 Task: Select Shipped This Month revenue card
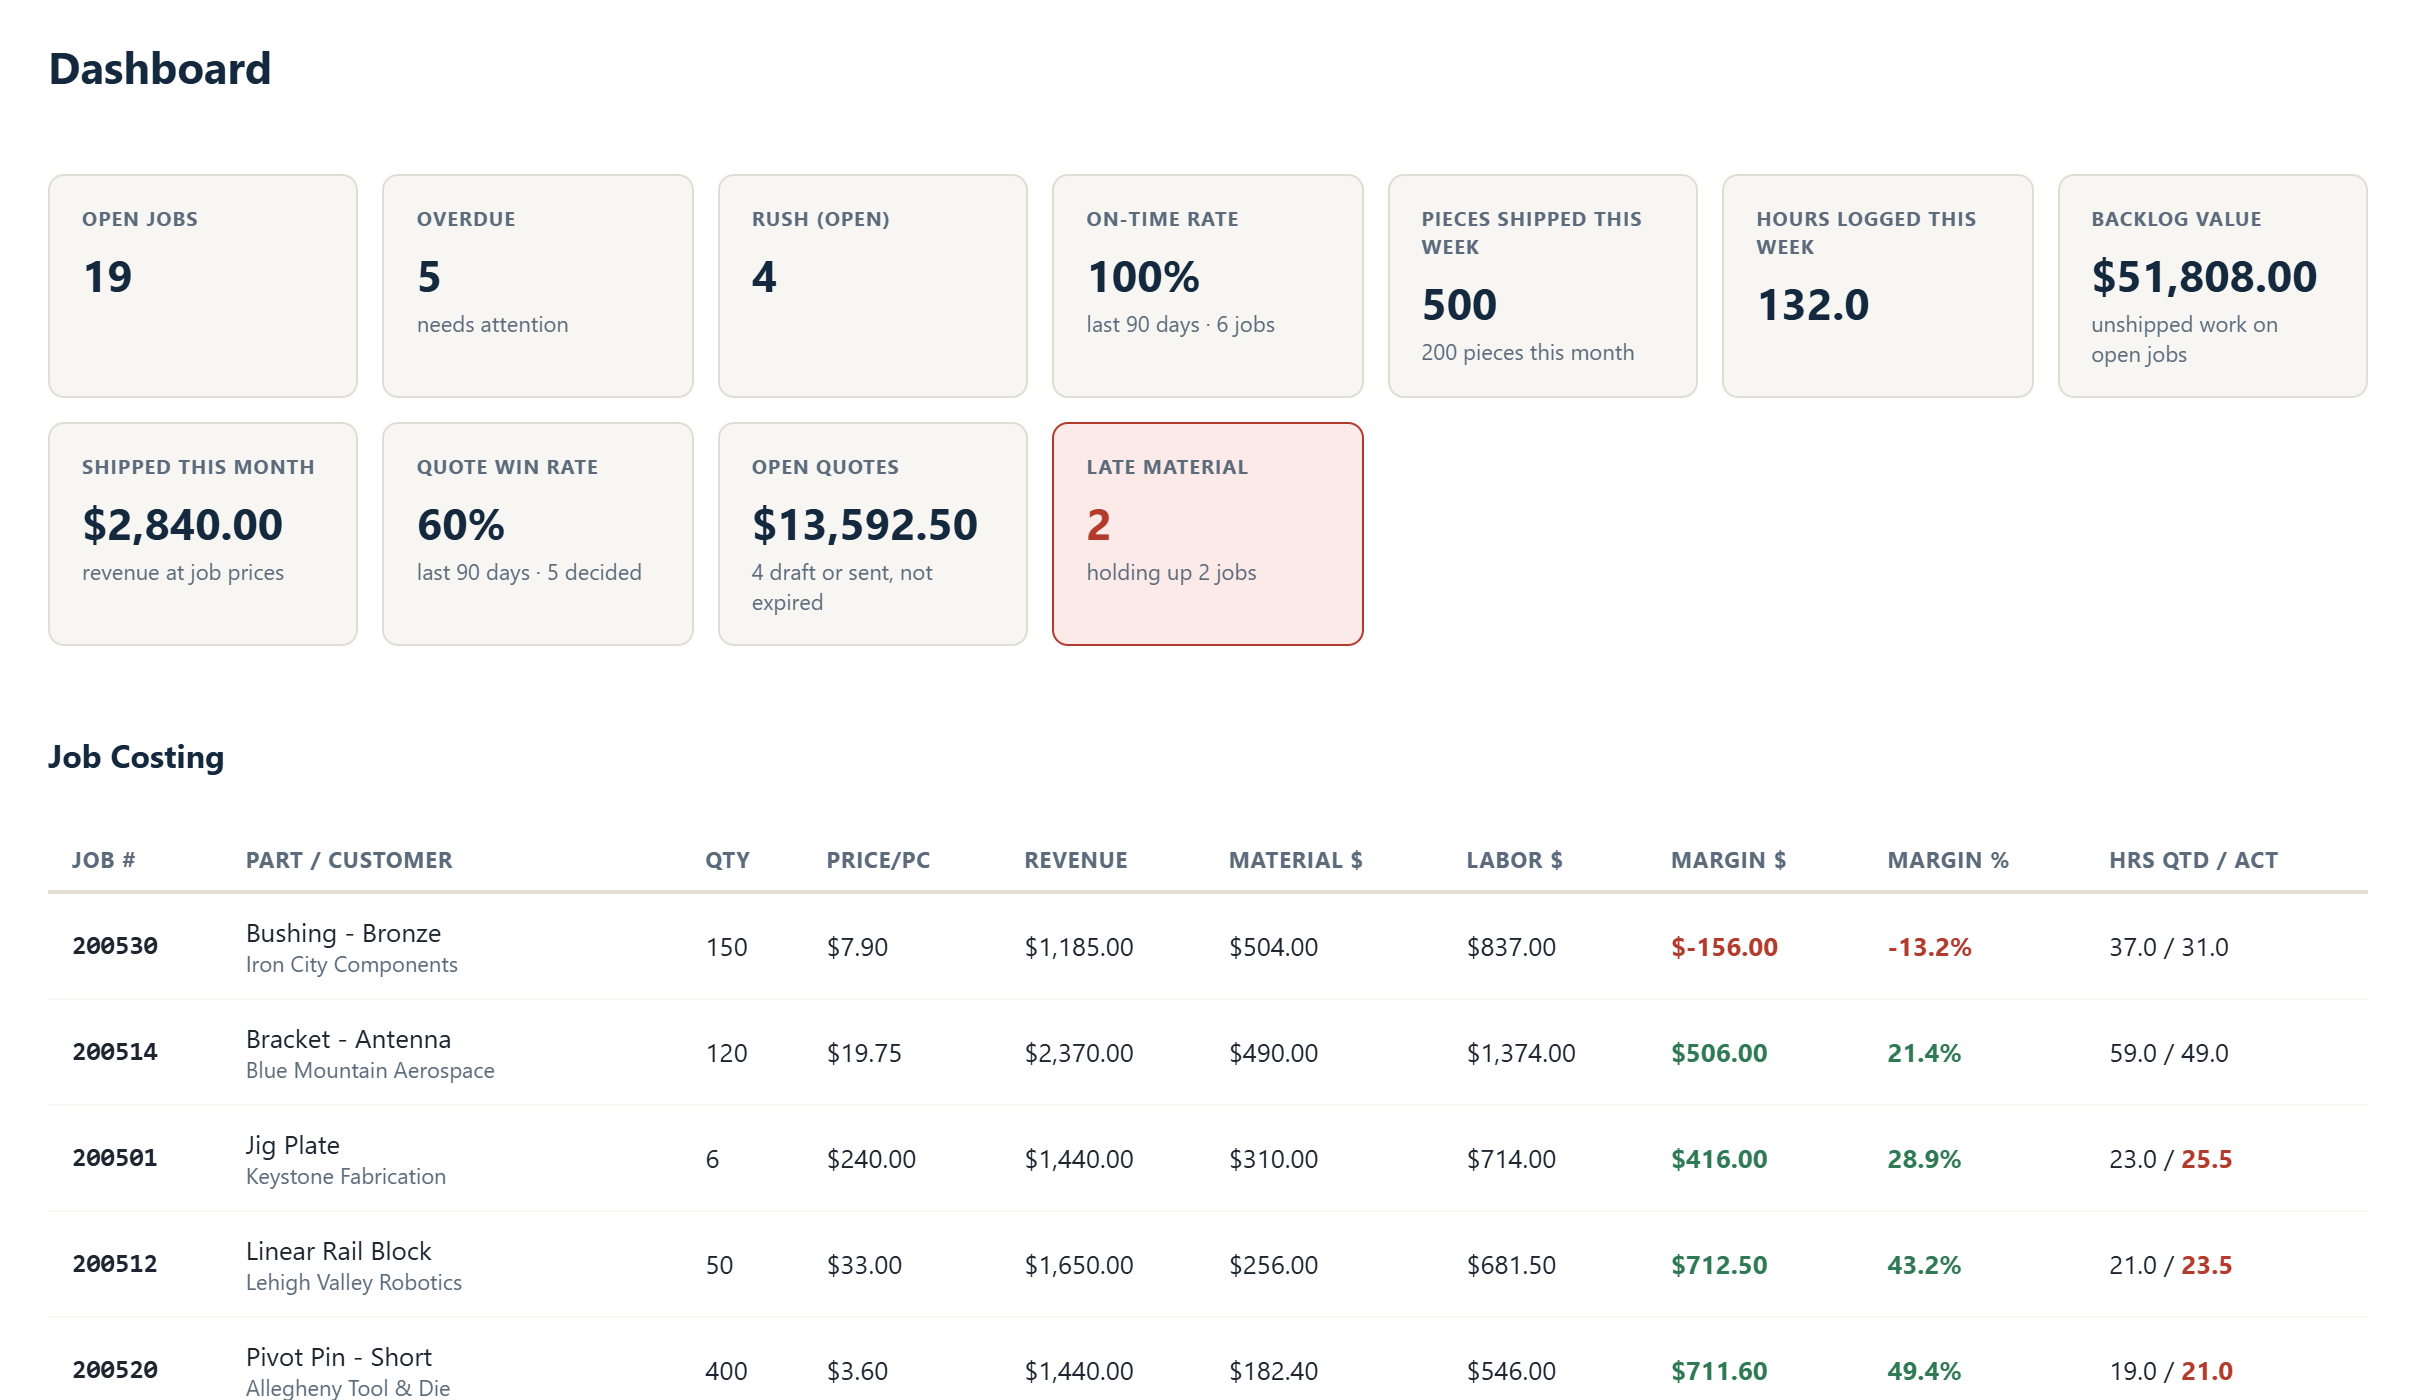coord(203,534)
